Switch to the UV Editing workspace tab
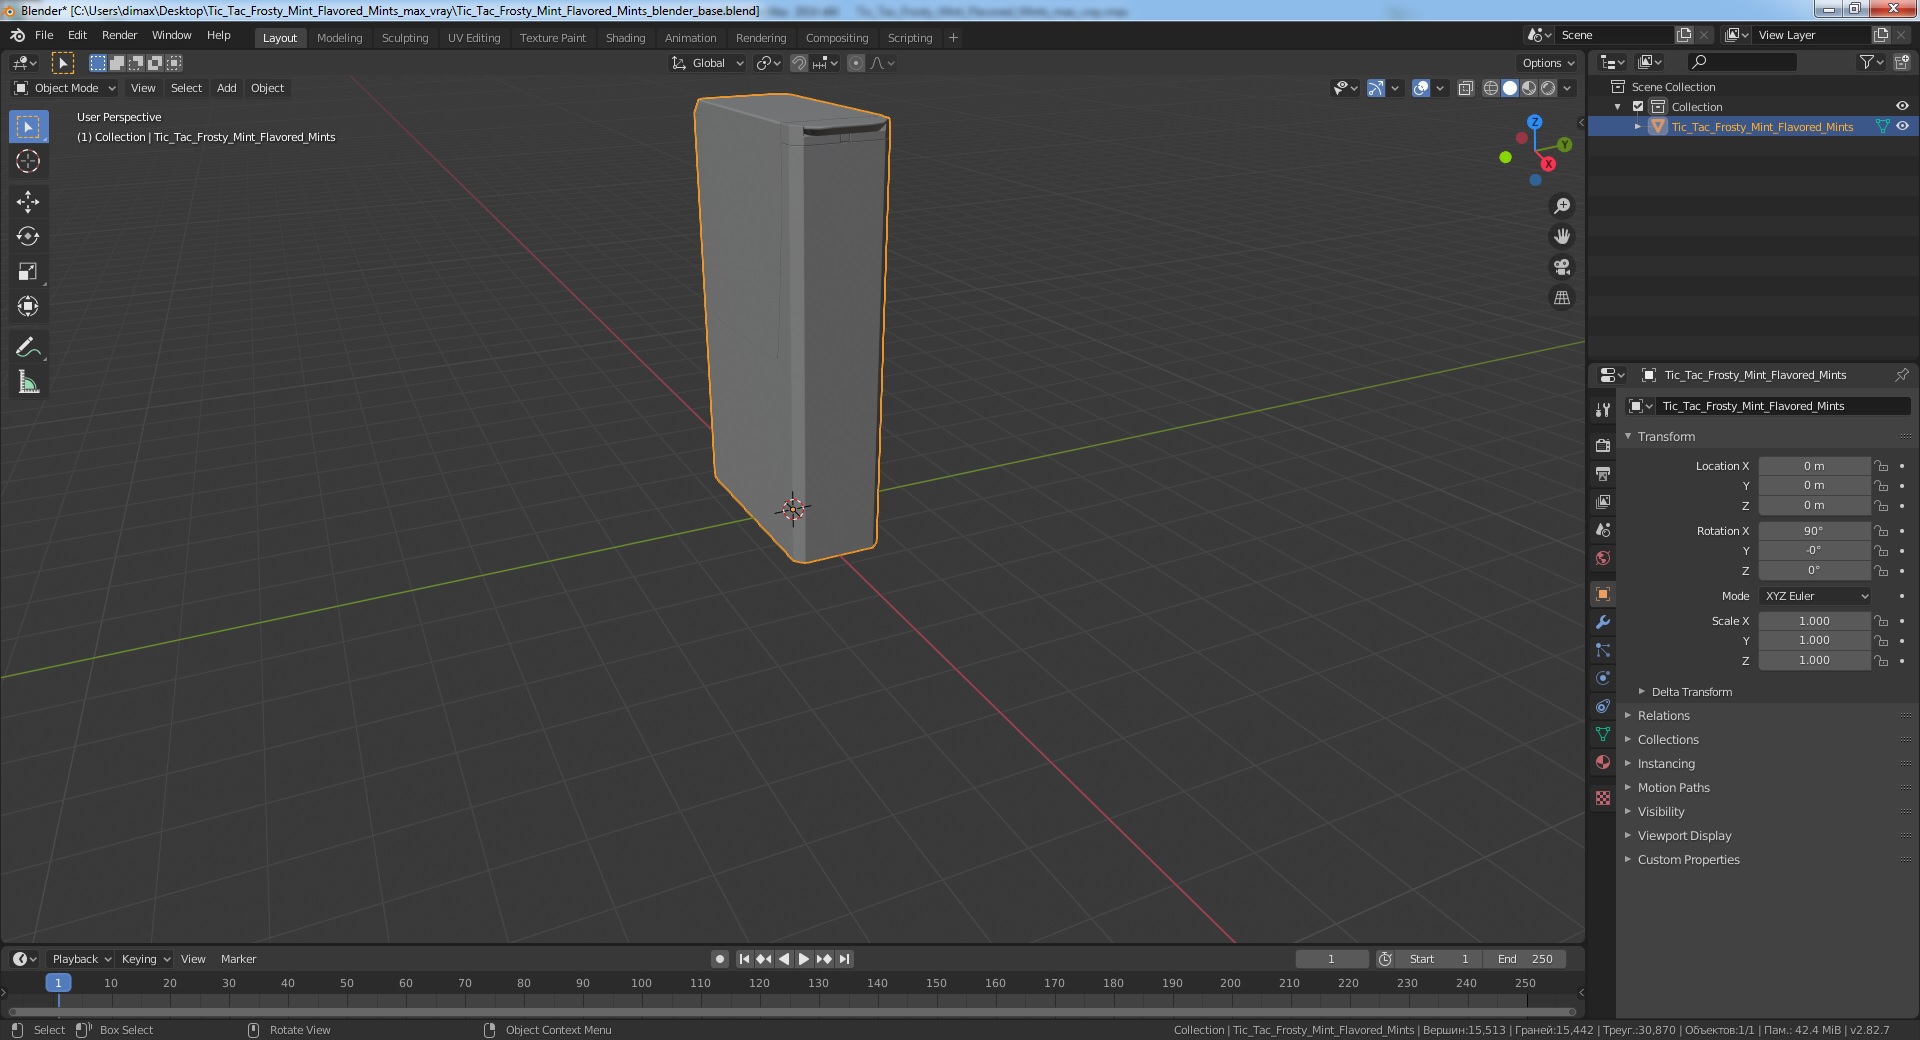Viewport: 1920px width, 1040px height. [x=474, y=38]
